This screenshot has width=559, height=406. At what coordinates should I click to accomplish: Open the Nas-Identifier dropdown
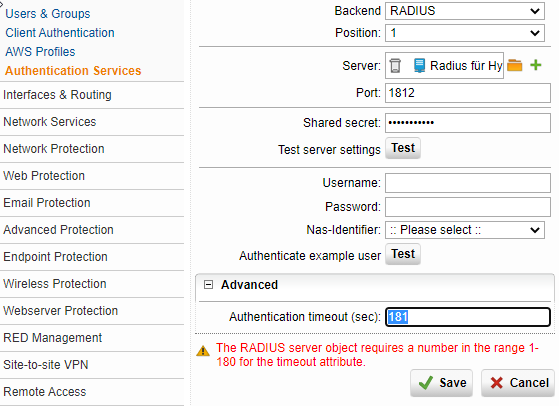(465, 230)
